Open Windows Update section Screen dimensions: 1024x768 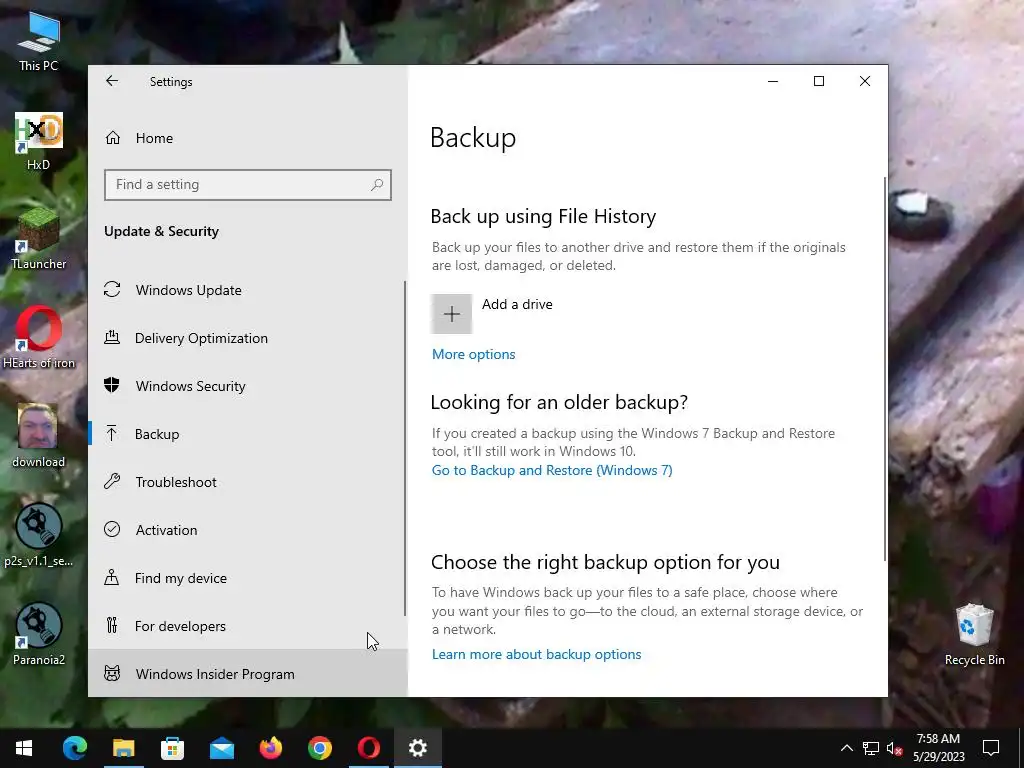click(248, 290)
